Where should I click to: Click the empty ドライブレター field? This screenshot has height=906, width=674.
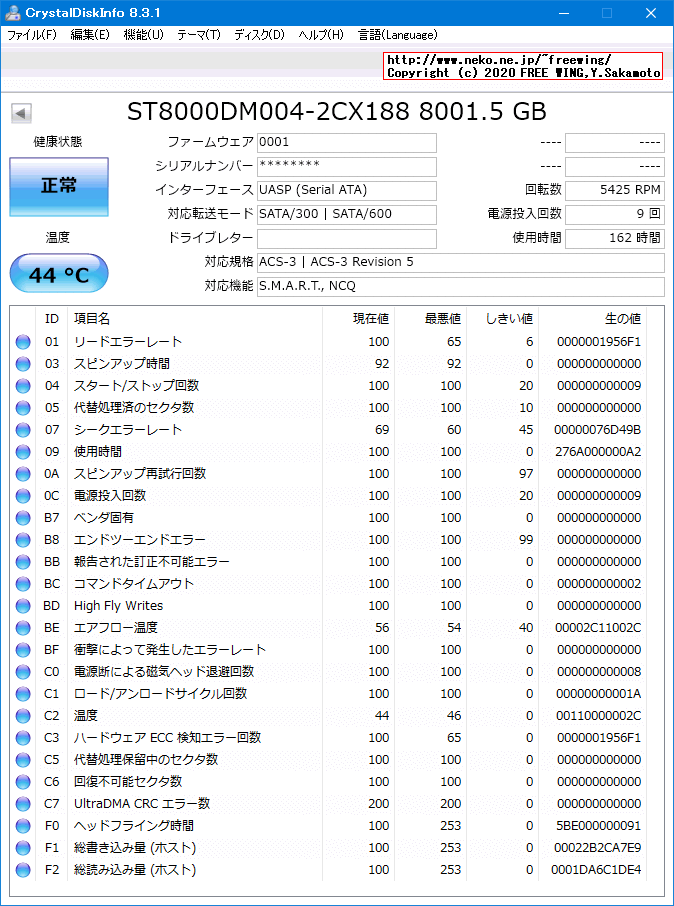tap(347, 239)
